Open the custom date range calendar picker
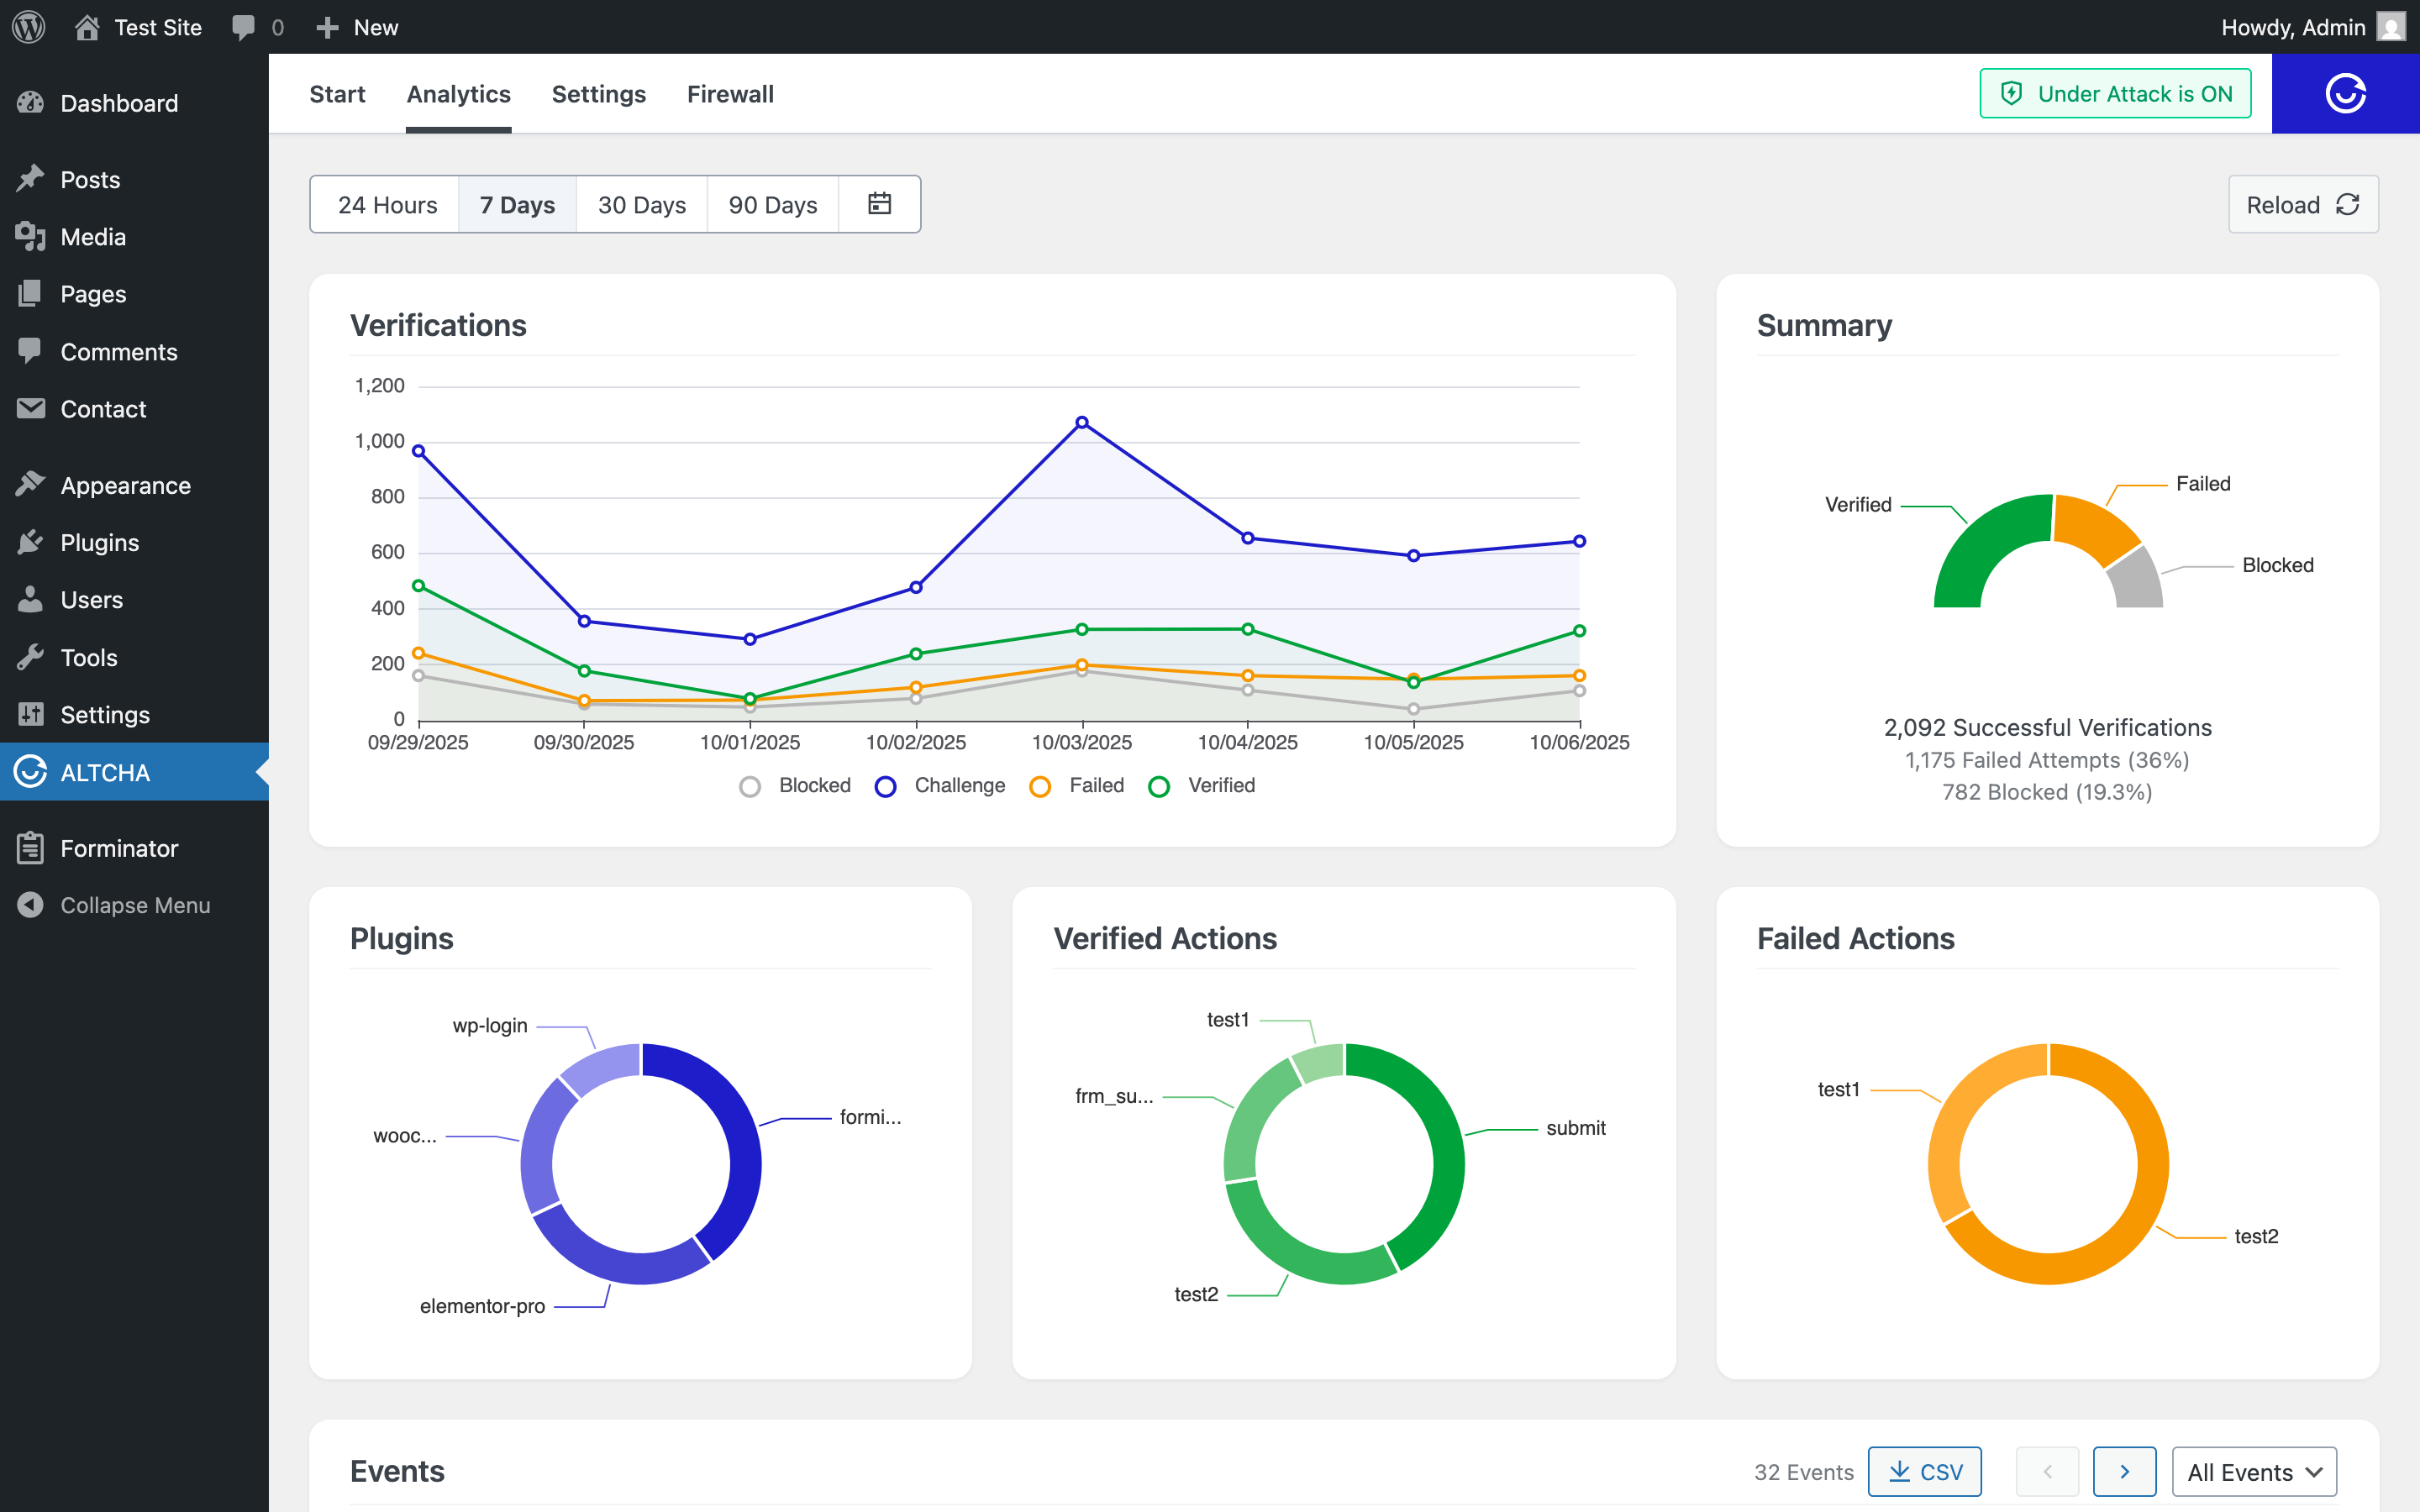Image resolution: width=2420 pixels, height=1512 pixels. point(879,204)
